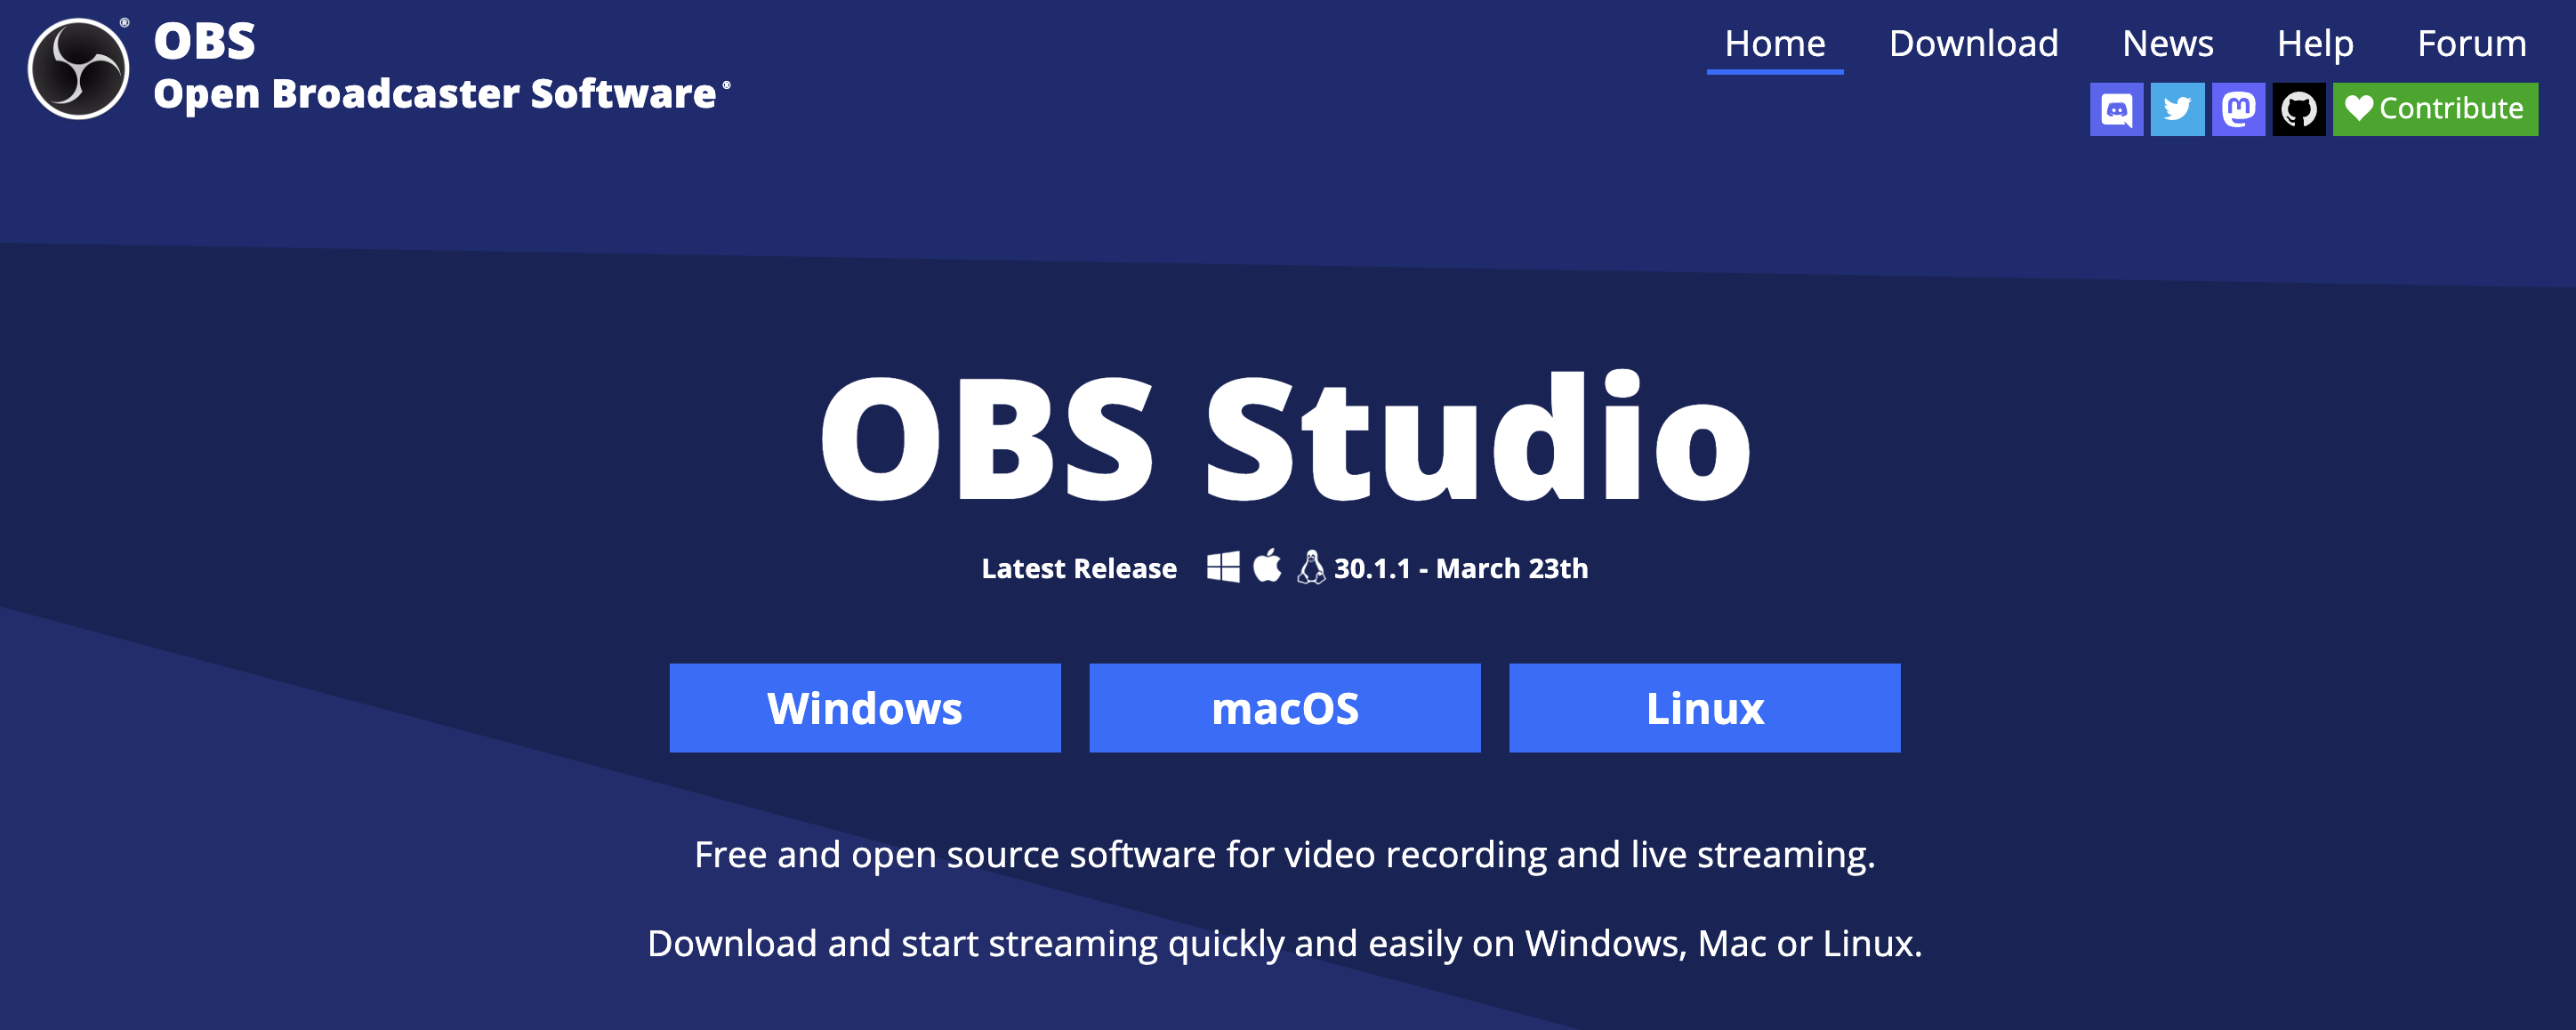Open the Download nav item
This screenshot has height=1030, width=2576.
[1973, 44]
